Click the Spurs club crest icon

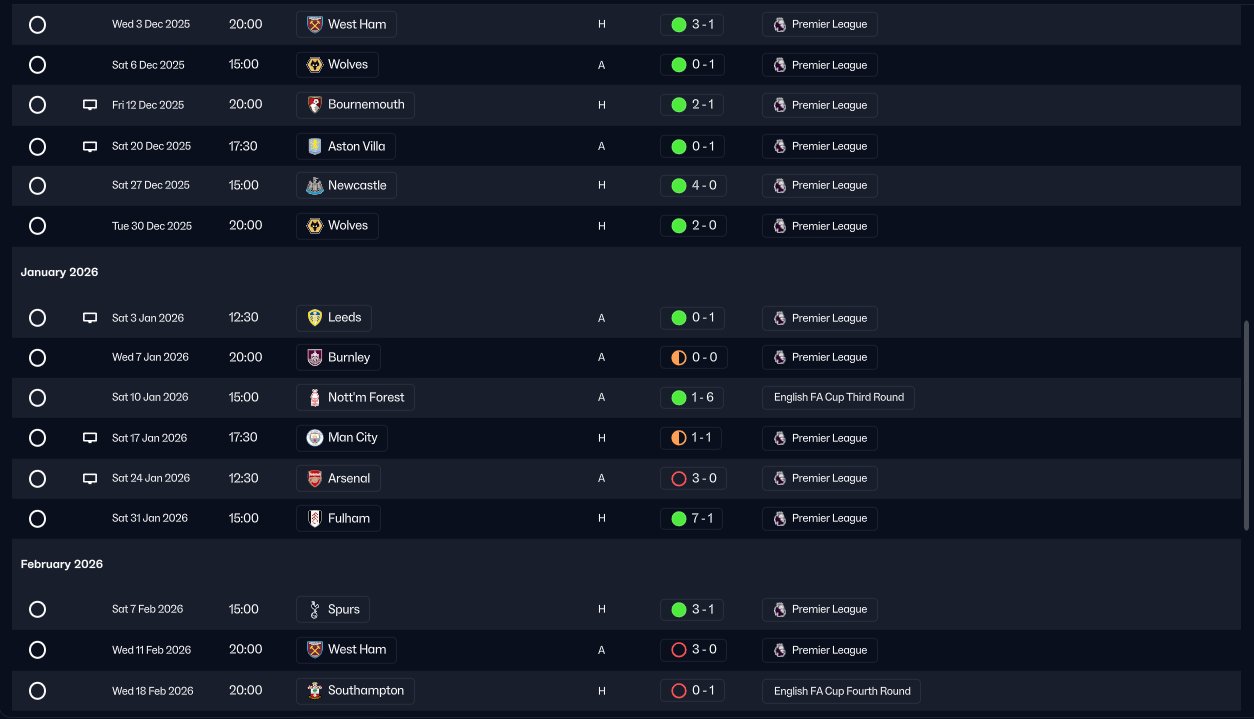tap(314, 609)
